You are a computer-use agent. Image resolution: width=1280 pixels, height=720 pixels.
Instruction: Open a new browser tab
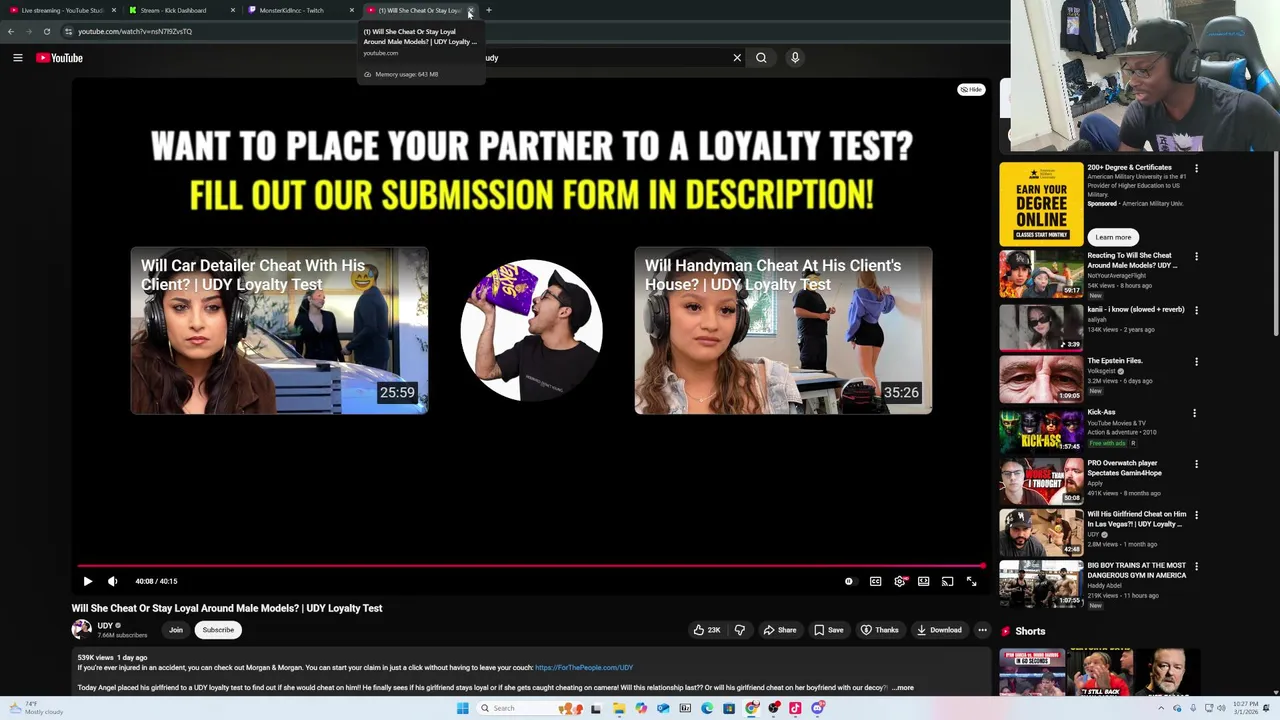point(488,10)
